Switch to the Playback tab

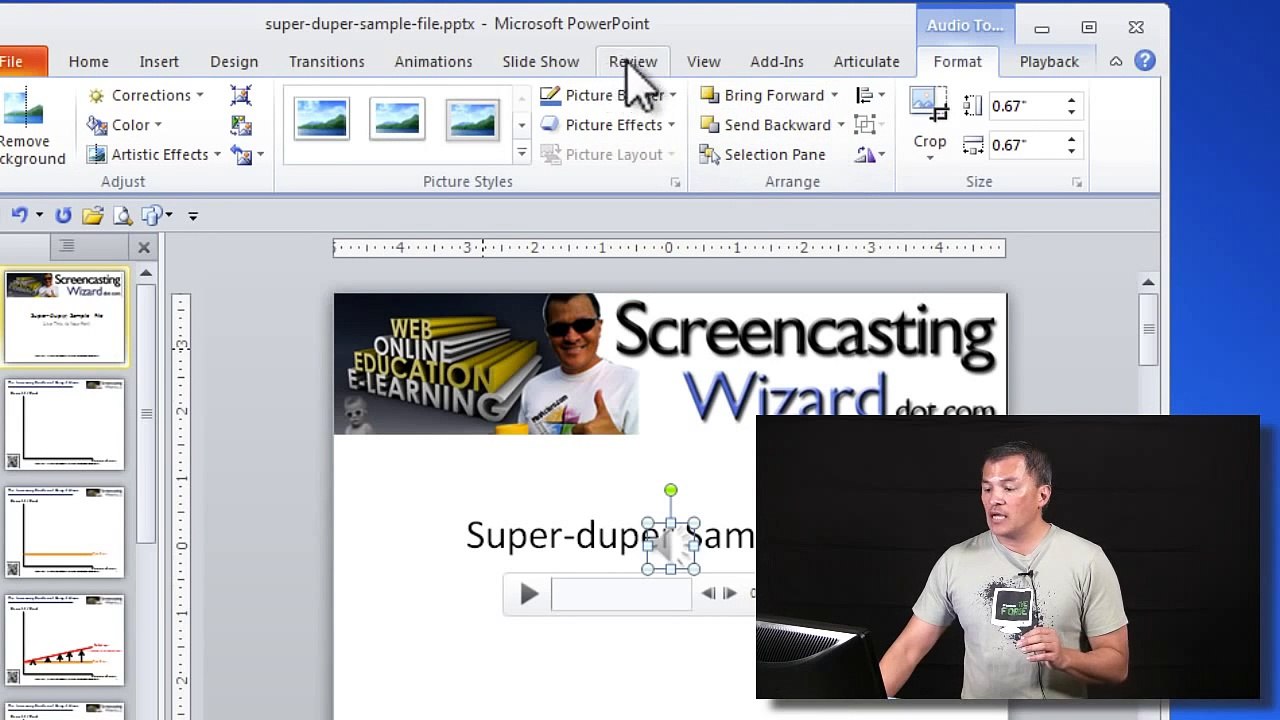click(1049, 61)
